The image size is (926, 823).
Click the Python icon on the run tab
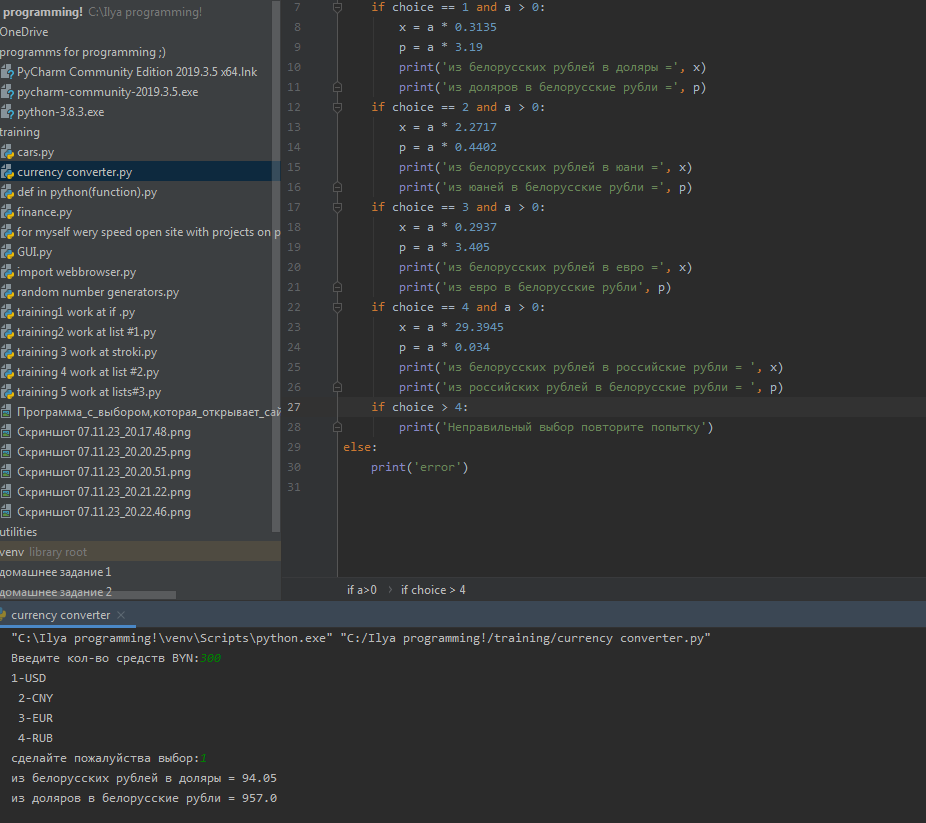point(3,615)
